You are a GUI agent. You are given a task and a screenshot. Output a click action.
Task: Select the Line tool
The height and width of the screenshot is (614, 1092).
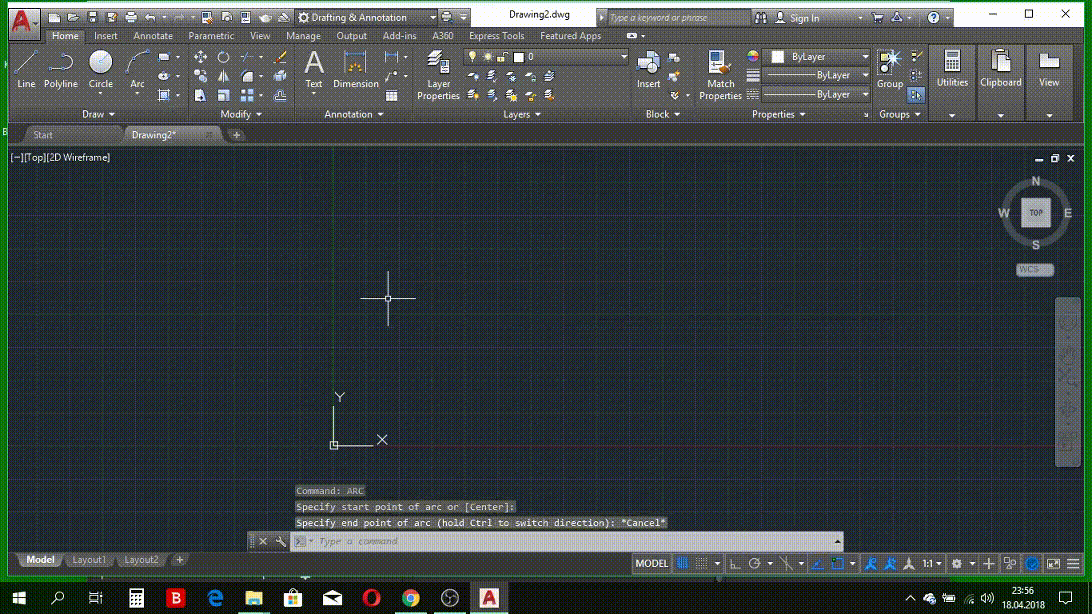[x=26, y=69]
